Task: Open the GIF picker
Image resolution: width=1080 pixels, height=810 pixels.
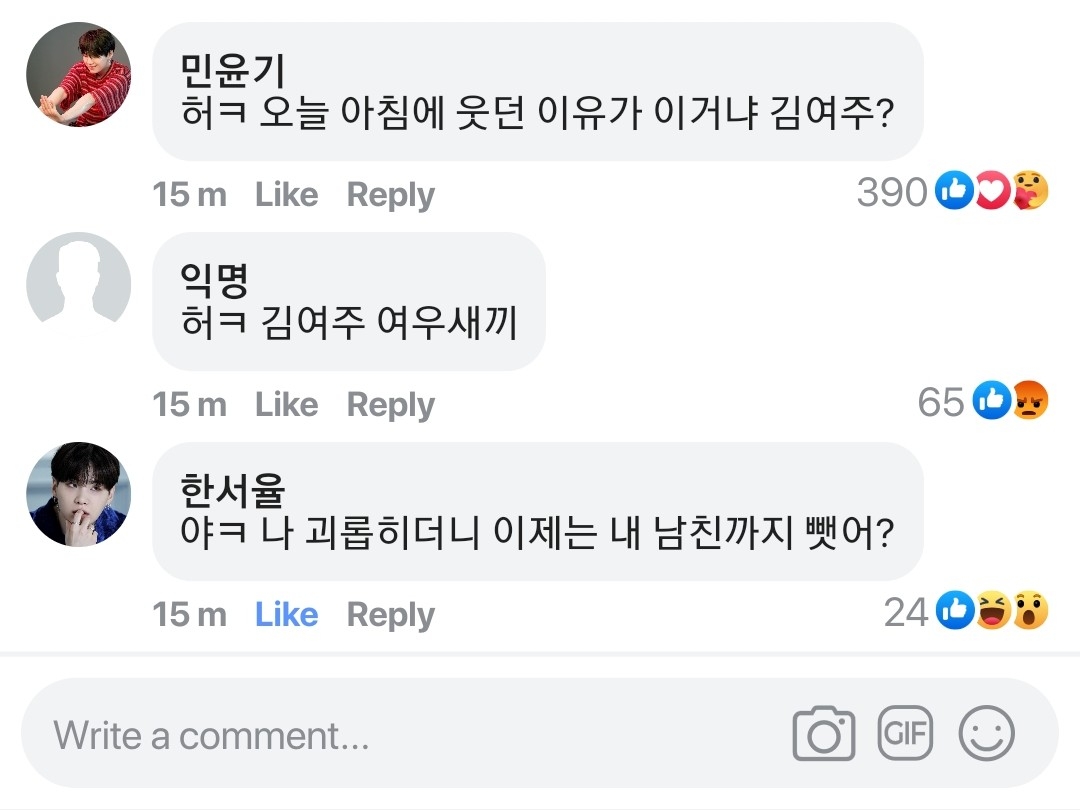Action: pyautogui.click(x=904, y=733)
